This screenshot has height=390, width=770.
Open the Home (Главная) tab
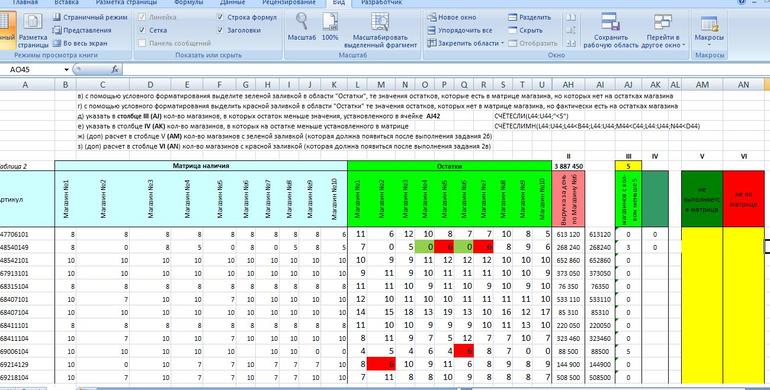click(25, 2)
